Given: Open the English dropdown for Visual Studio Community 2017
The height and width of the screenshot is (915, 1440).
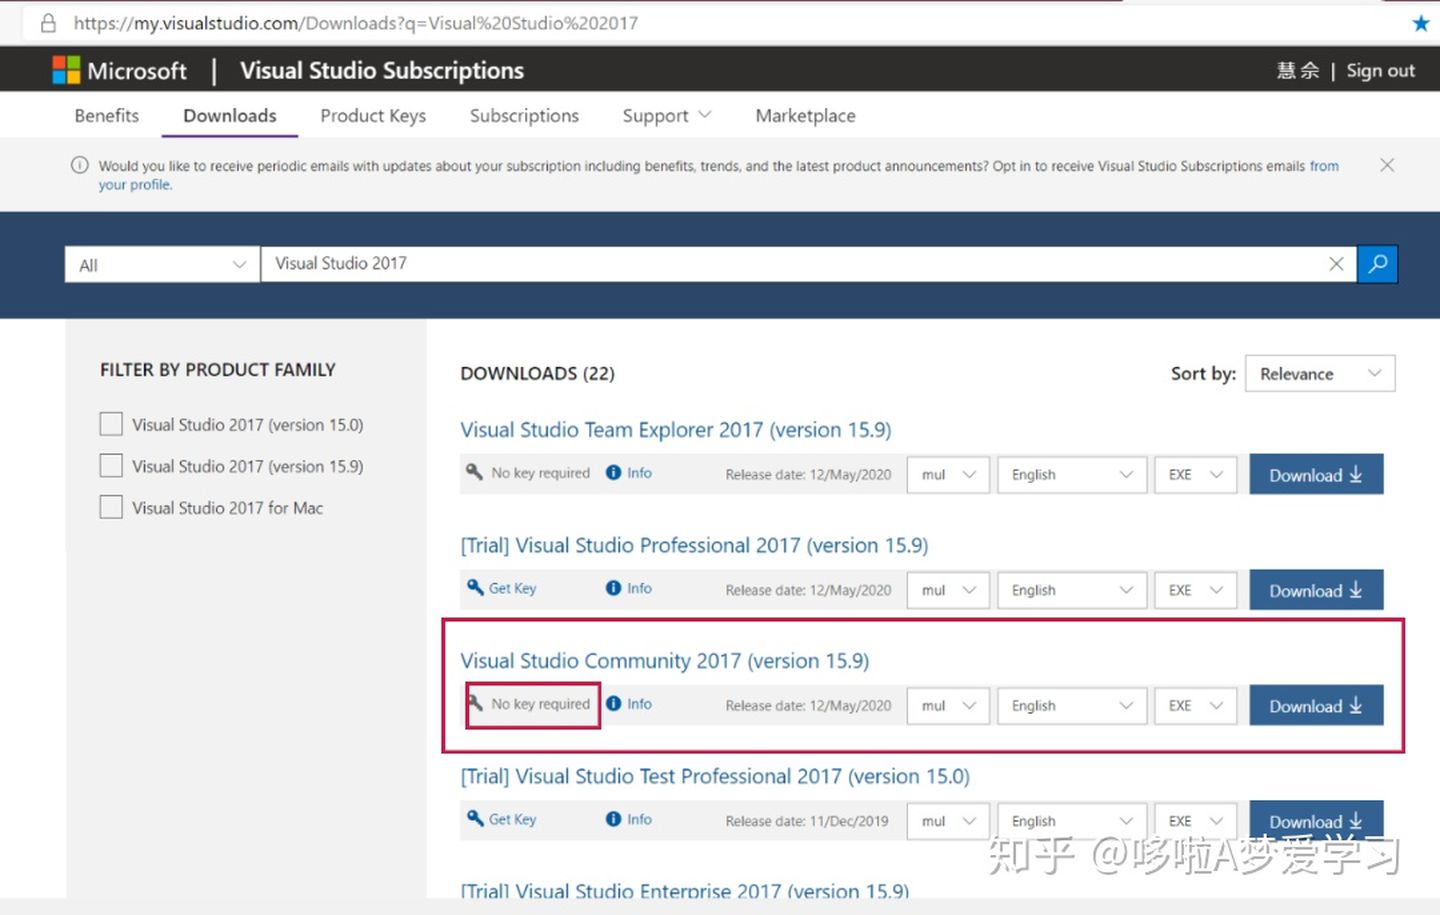Looking at the screenshot, I should 1072,706.
